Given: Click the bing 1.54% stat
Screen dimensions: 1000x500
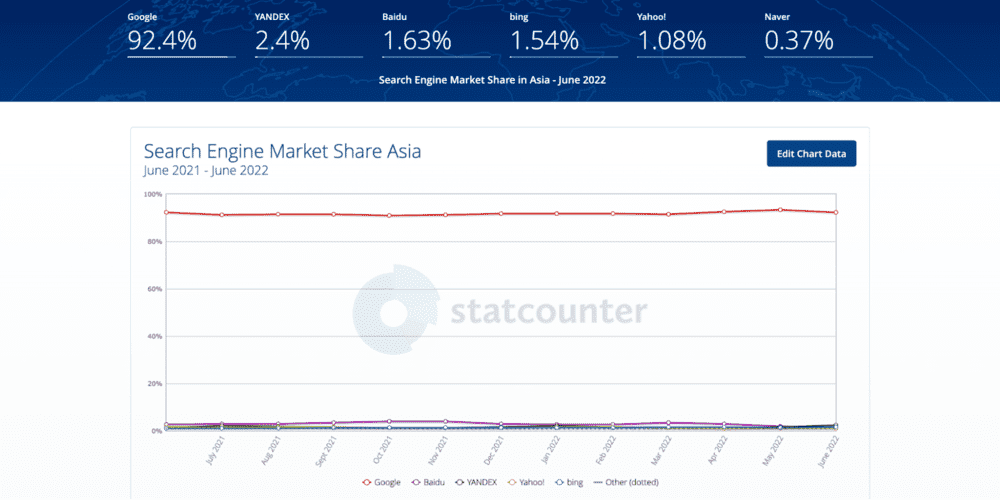Looking at the screenshot, I should (x=545, y=40).
